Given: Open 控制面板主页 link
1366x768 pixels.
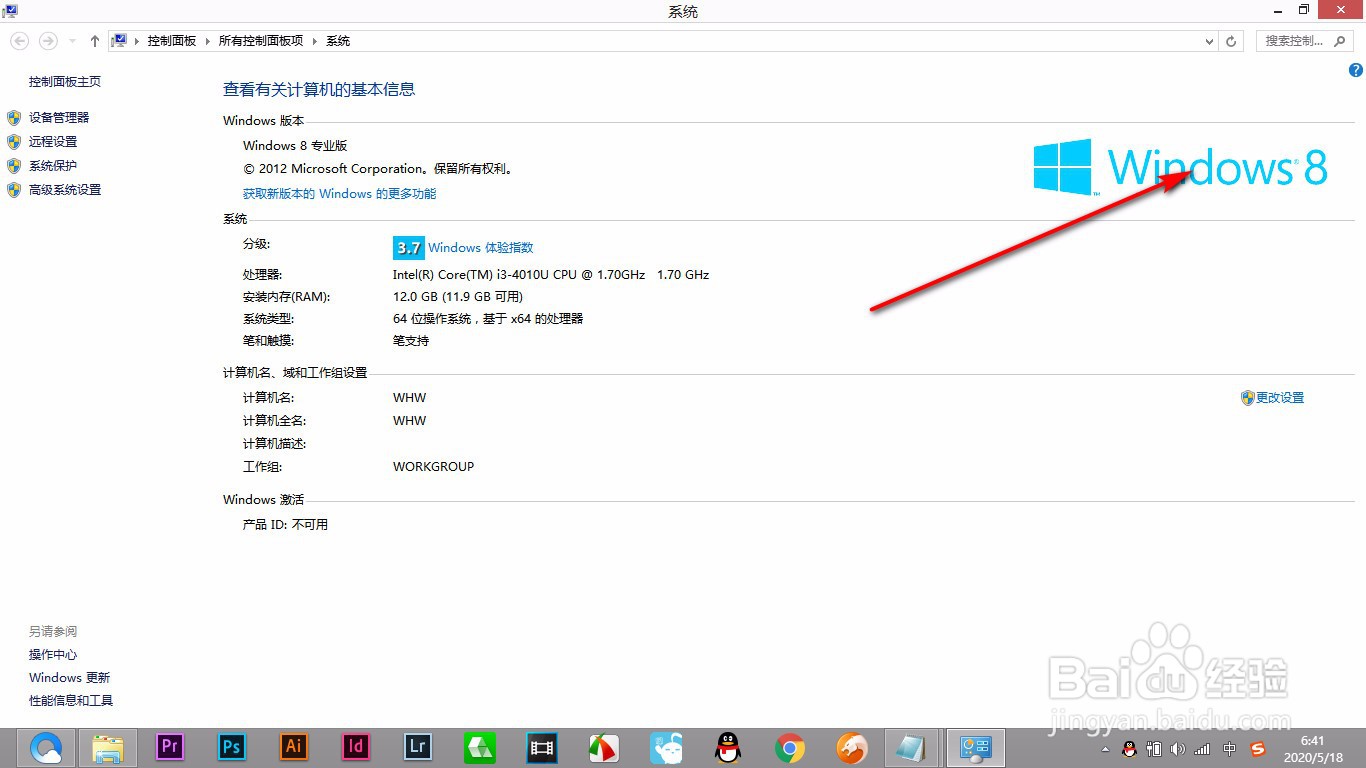Looking at the screenshot, I should tap(65, 82).
